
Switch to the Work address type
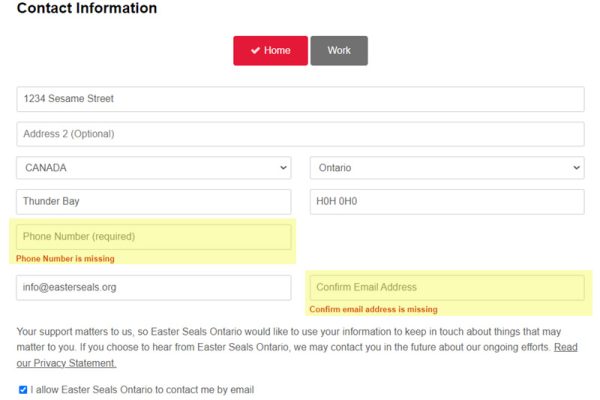[x=339, y=51]
